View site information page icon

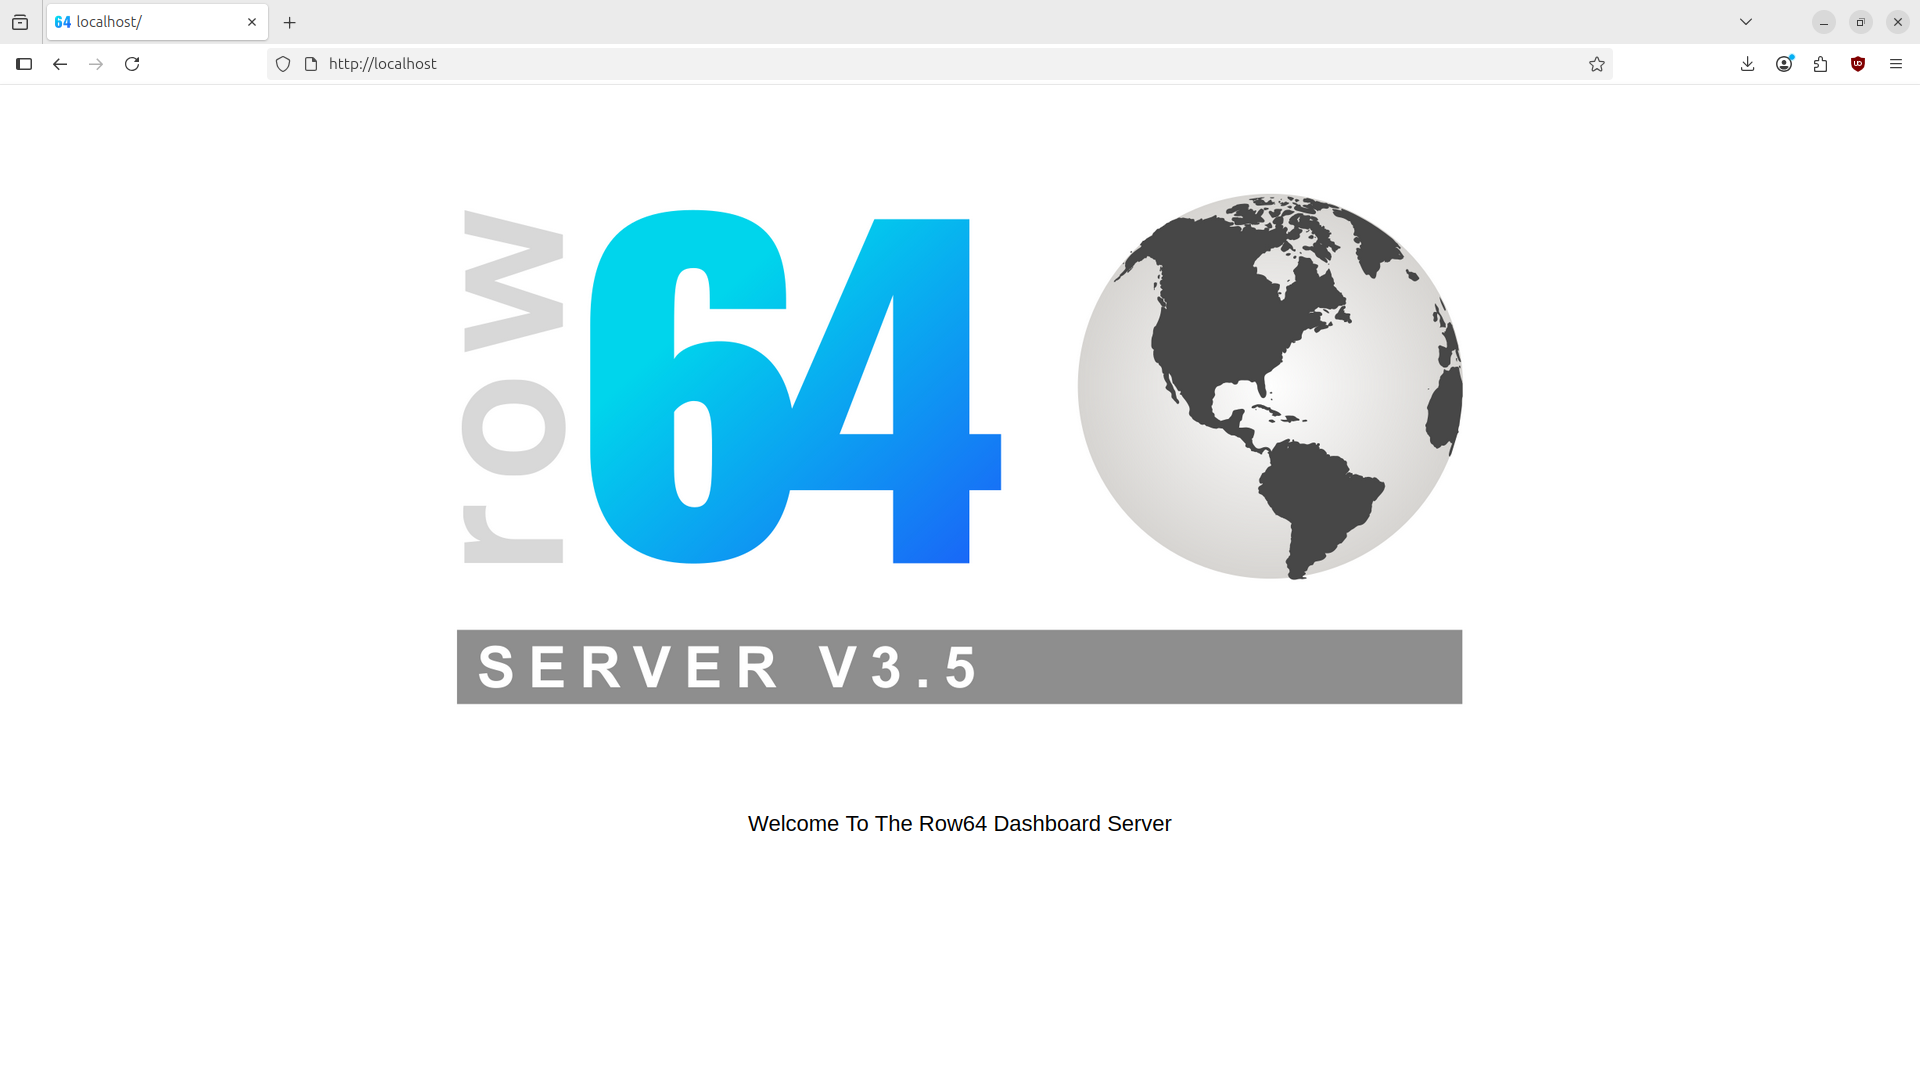(x=311, y=64)
